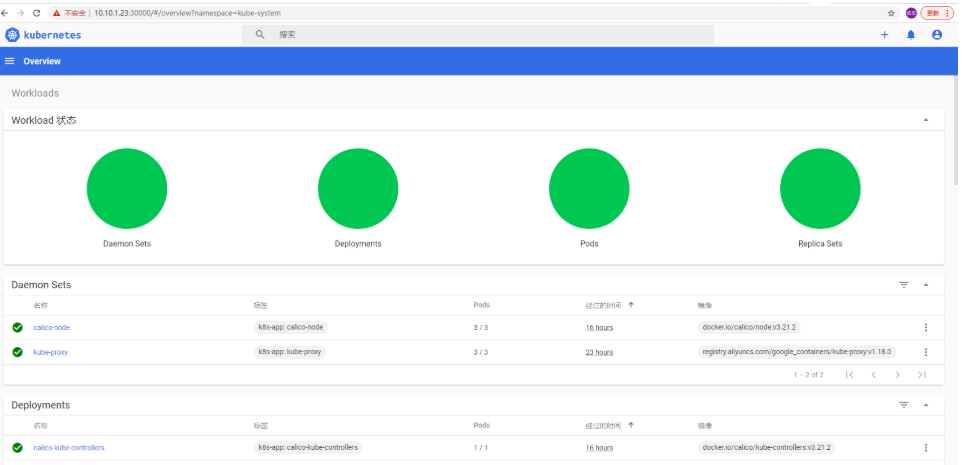Filter the Daemon Sets list
Screen dimensions: 964x465
904,285
